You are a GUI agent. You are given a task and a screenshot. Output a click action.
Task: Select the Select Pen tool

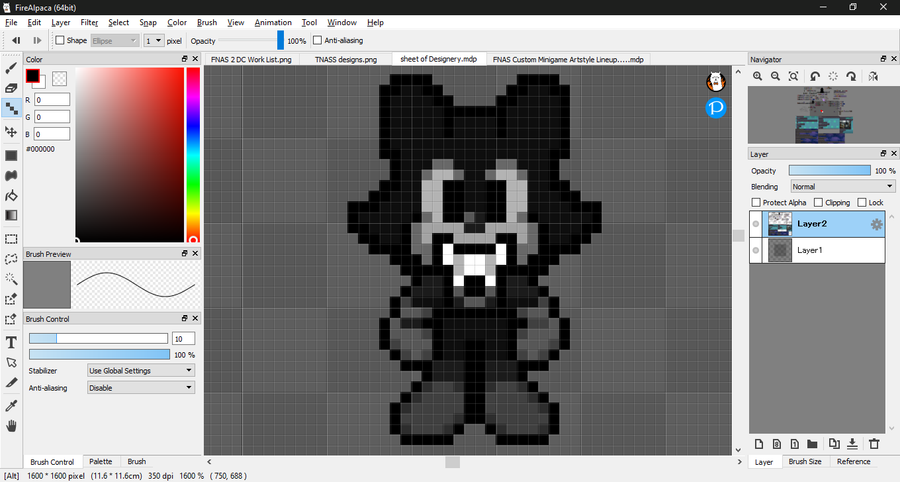(11, 299)
